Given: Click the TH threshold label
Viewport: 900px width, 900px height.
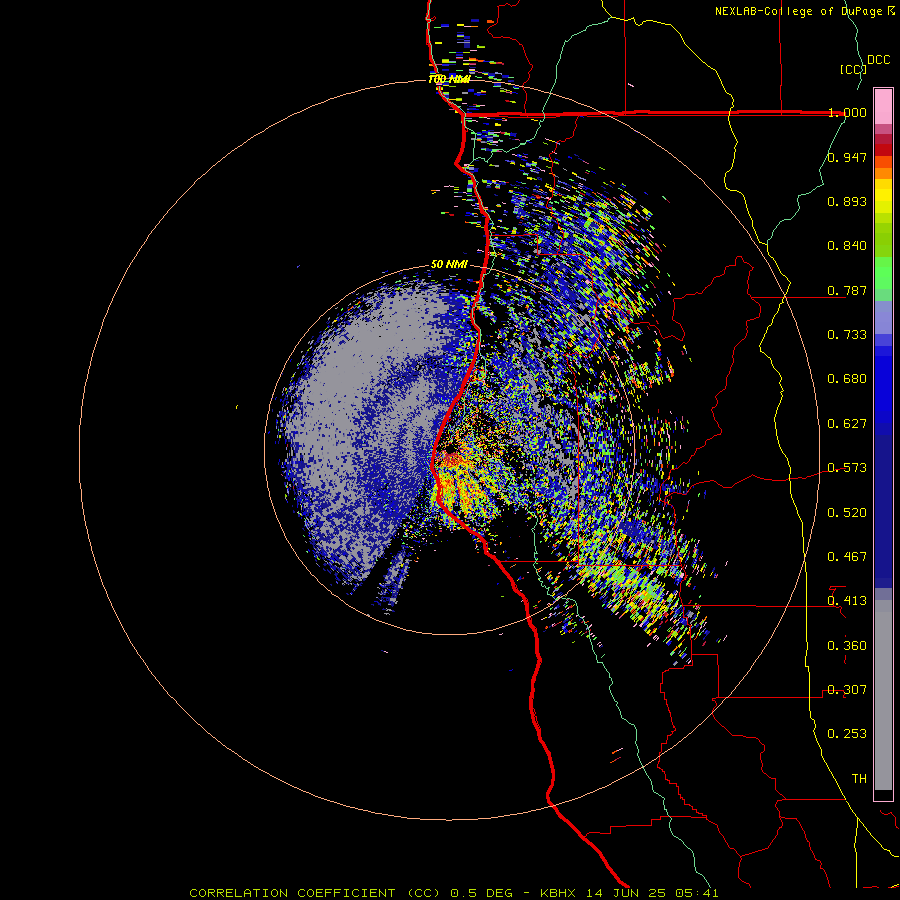Looking at the screenshot, I should [x=859, y=779].
